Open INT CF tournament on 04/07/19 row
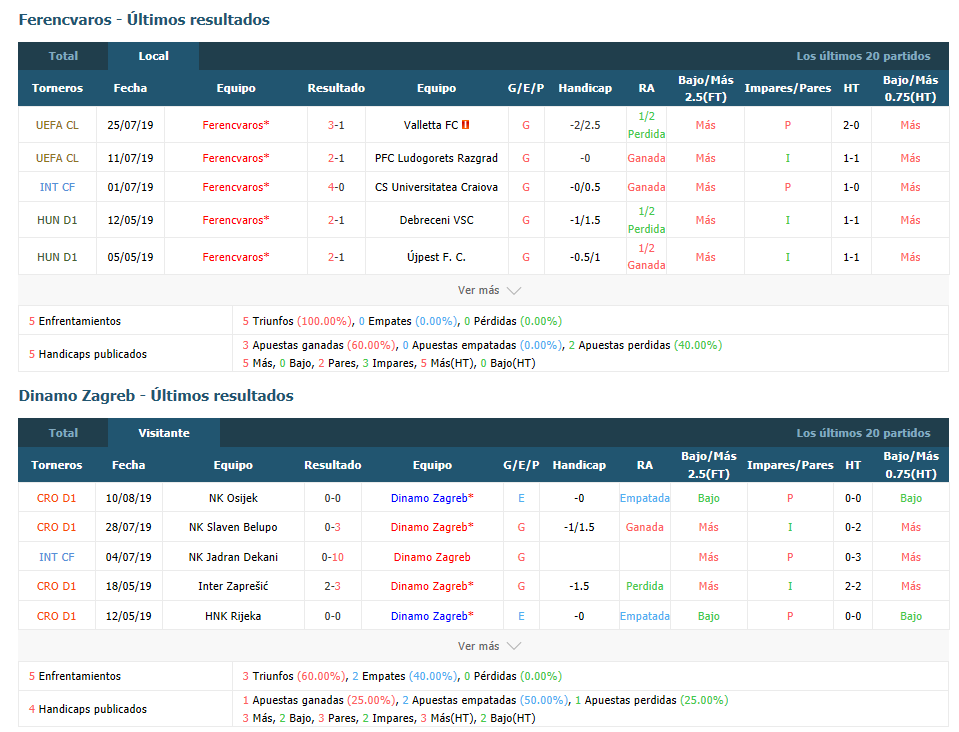Viewport: 959px width, 732px height. tap(56, 557)
